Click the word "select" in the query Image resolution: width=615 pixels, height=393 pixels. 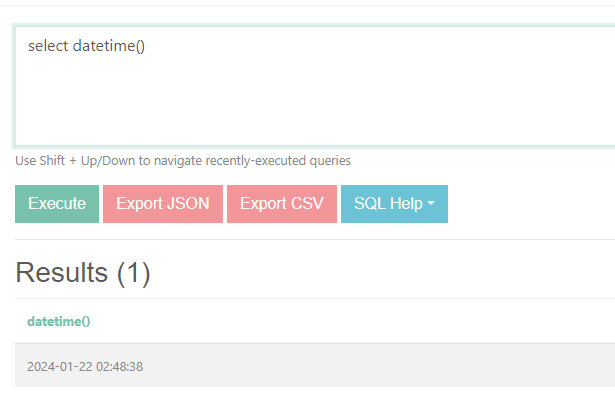pos(48,46)
